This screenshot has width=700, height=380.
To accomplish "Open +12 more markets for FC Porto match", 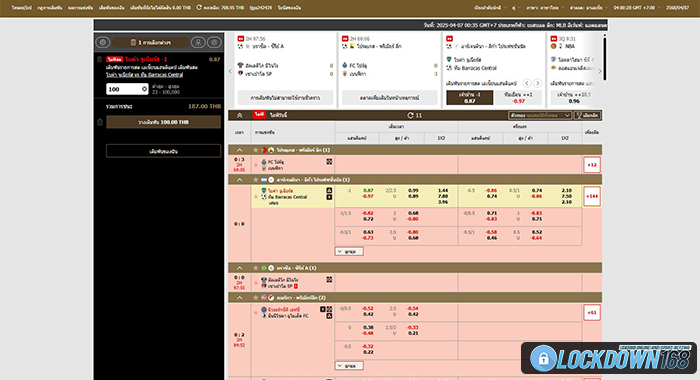I will coord(592,165).
